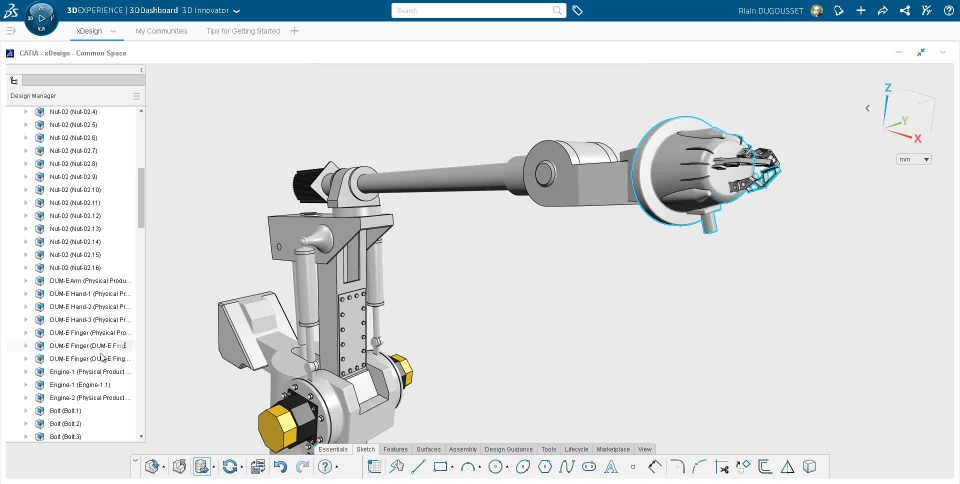Open the xDesign tab dropdown chevron

pos(113,31)
